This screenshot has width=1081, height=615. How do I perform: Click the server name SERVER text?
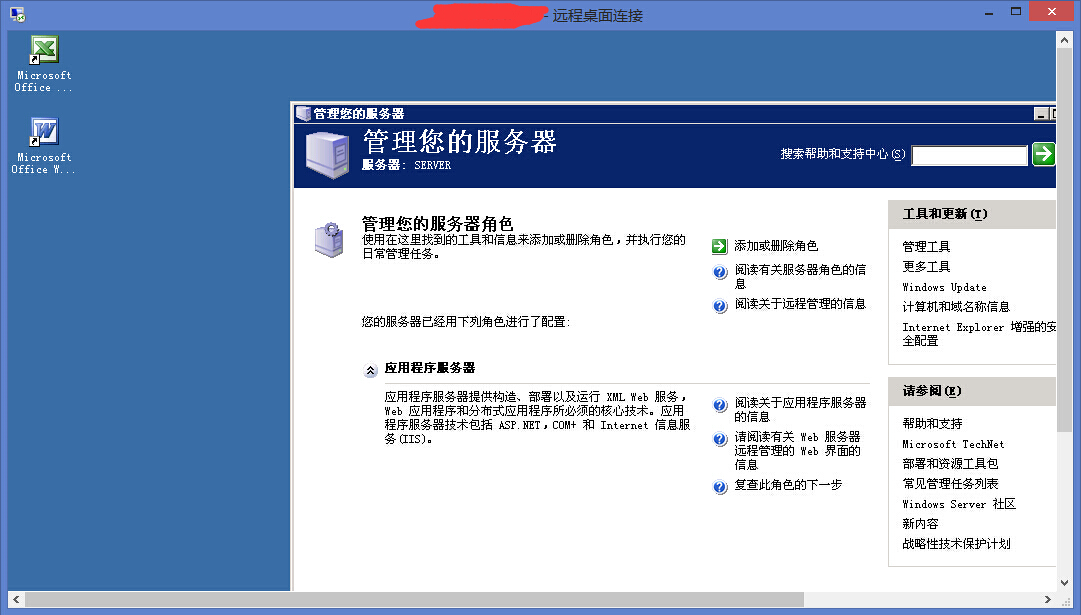pyautogui.click(x=432, y=165)
